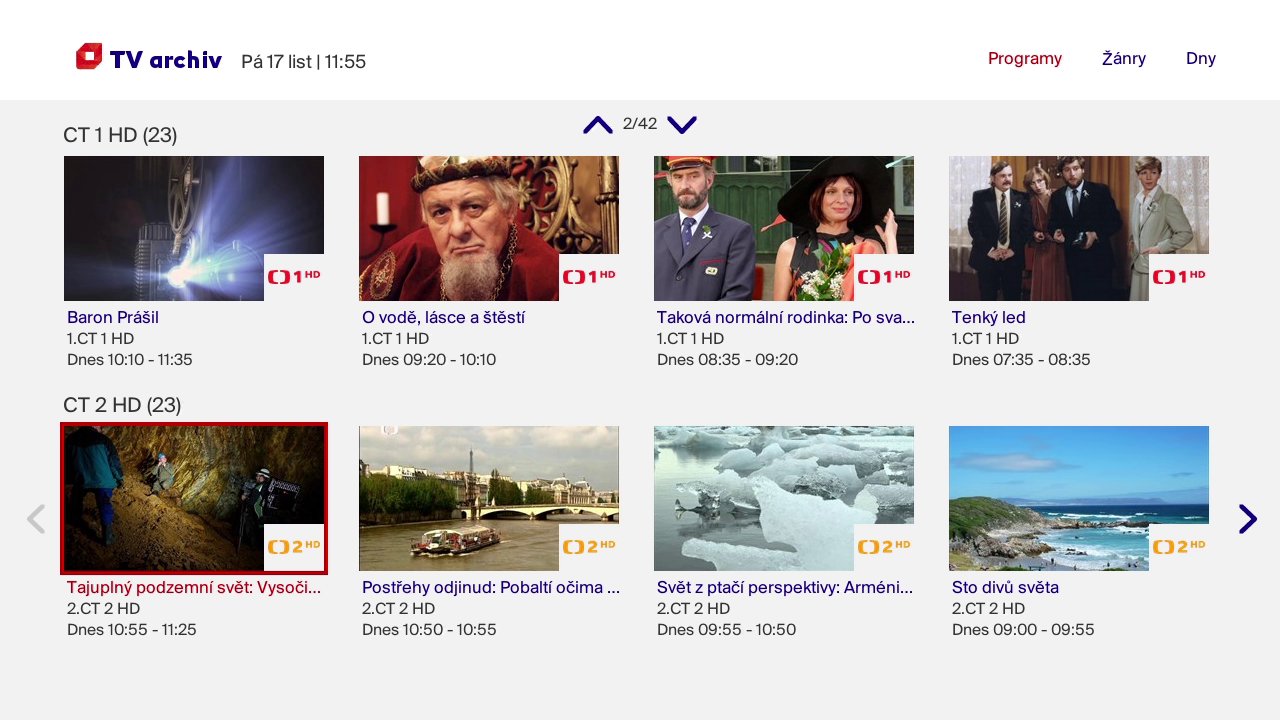The height and width of the screenshot is (720, 1280).
Task: Click time Dnes 09:20 - 10:10
Action: coord(429,359)
